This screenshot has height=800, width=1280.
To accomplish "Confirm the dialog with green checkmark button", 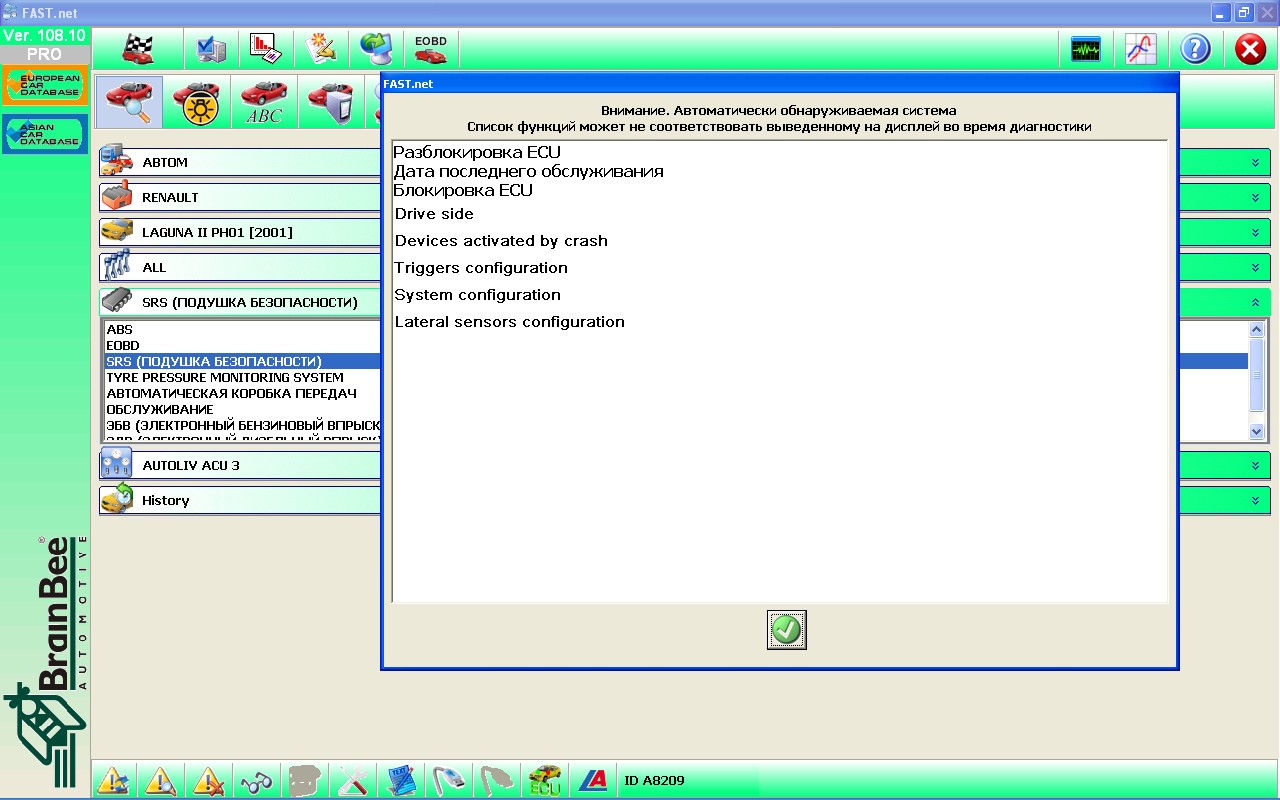I will (x=787, y=630).
